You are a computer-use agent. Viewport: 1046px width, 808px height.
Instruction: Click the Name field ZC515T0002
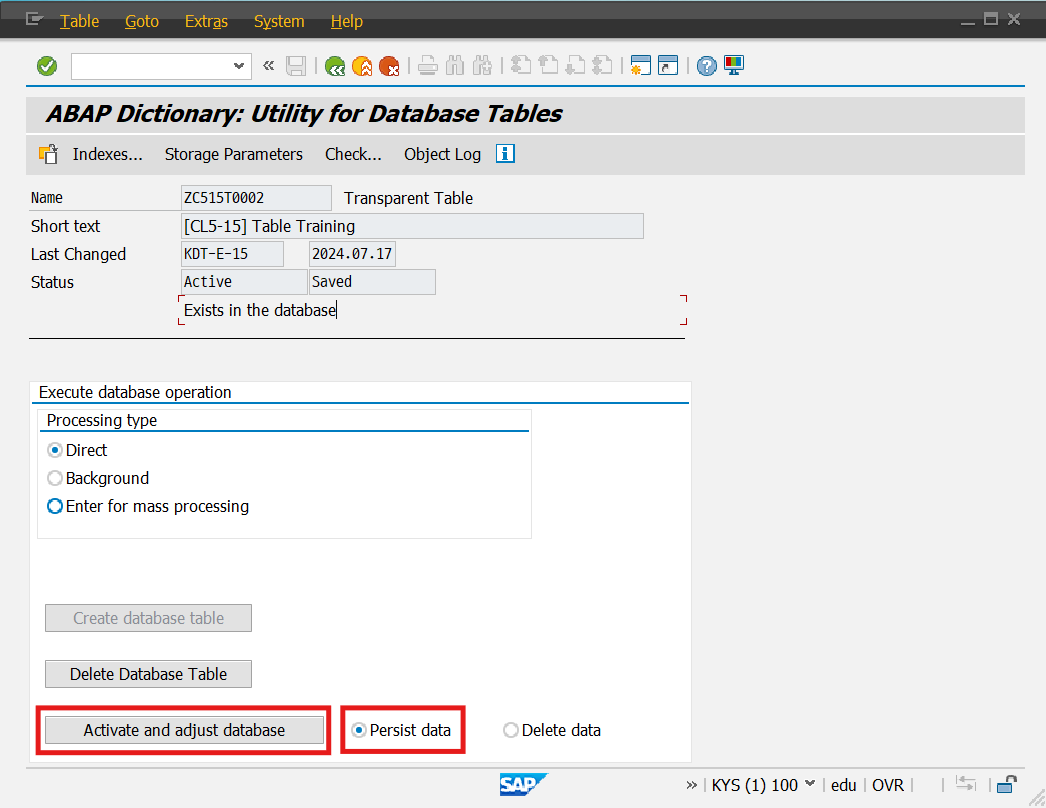(256, 198)
